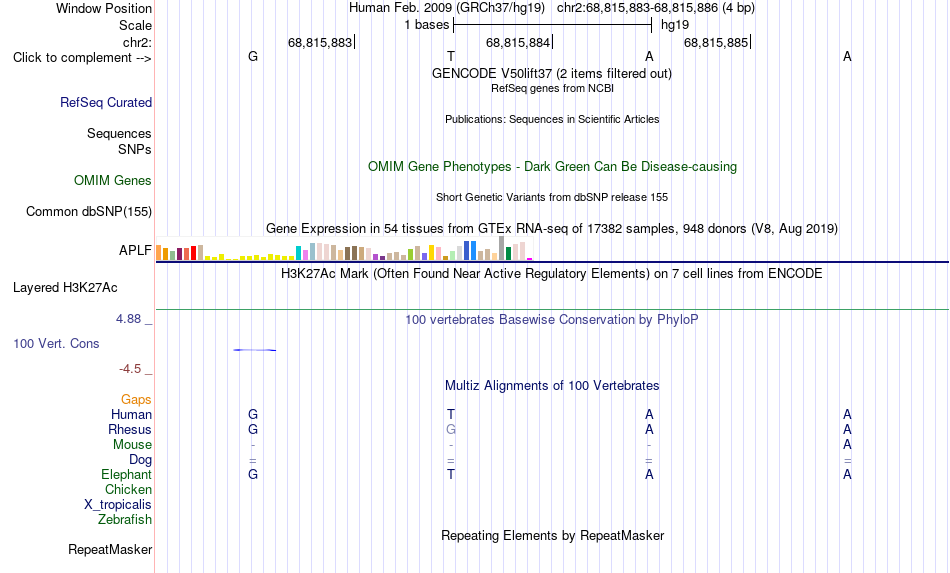Select the Rhesus species label
Viewport: 950px width, 573px height.
pyautogui.click(x=130, y=429)
